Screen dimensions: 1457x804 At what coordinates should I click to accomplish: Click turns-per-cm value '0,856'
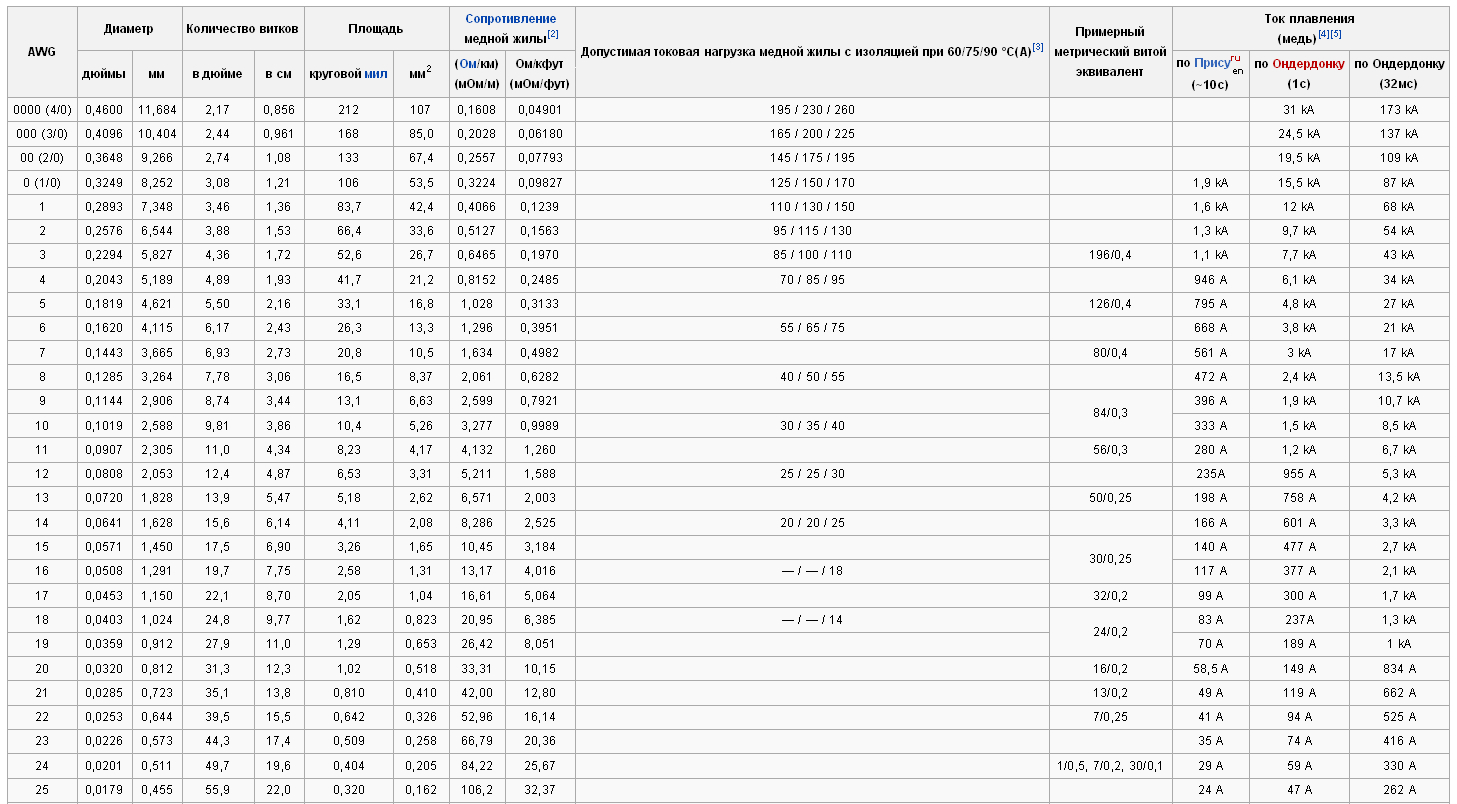click(x=279, y=110)
